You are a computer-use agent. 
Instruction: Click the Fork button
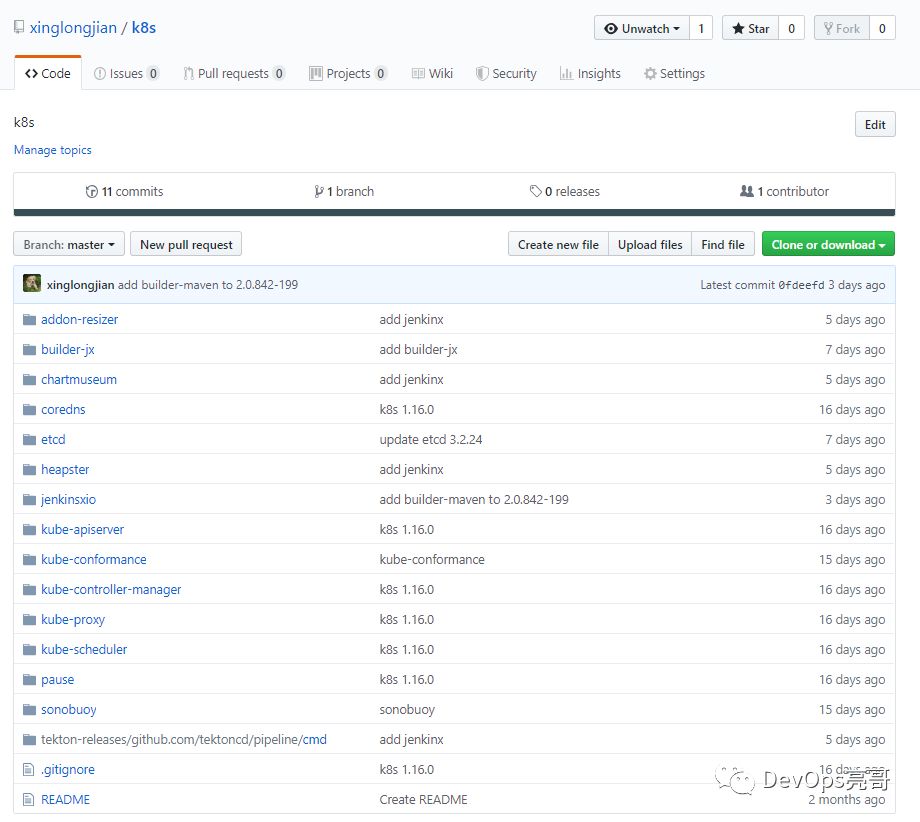tap(841, 28)
